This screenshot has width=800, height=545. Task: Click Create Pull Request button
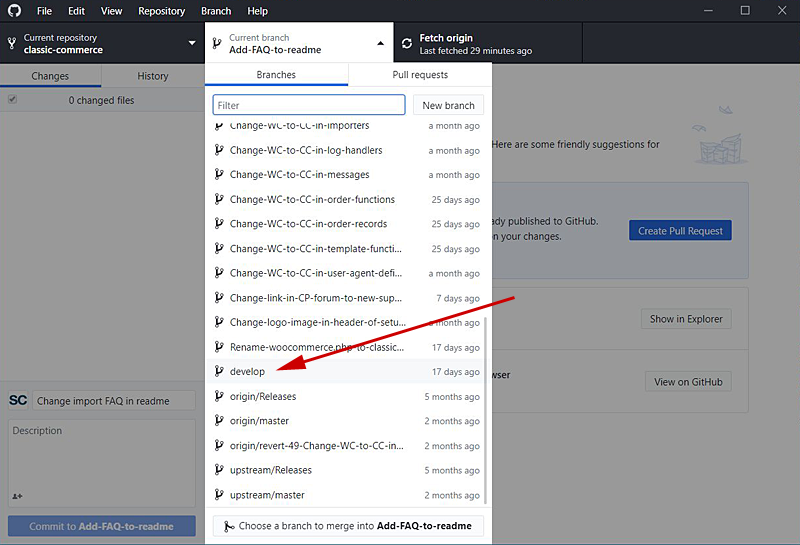(680, 231)
